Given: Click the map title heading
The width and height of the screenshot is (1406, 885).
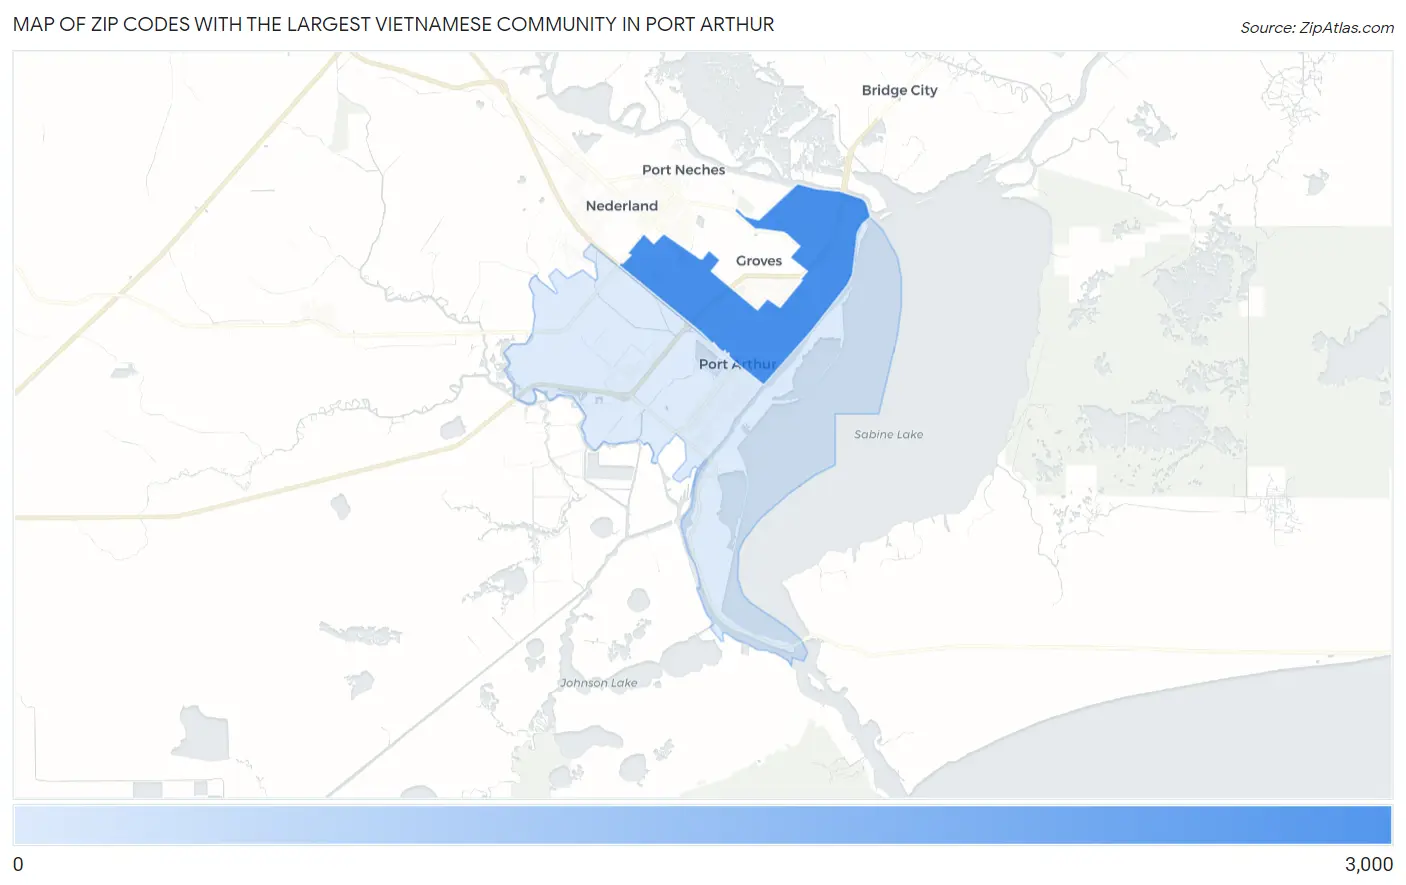Looking at the screenshot, I should 393,25.
